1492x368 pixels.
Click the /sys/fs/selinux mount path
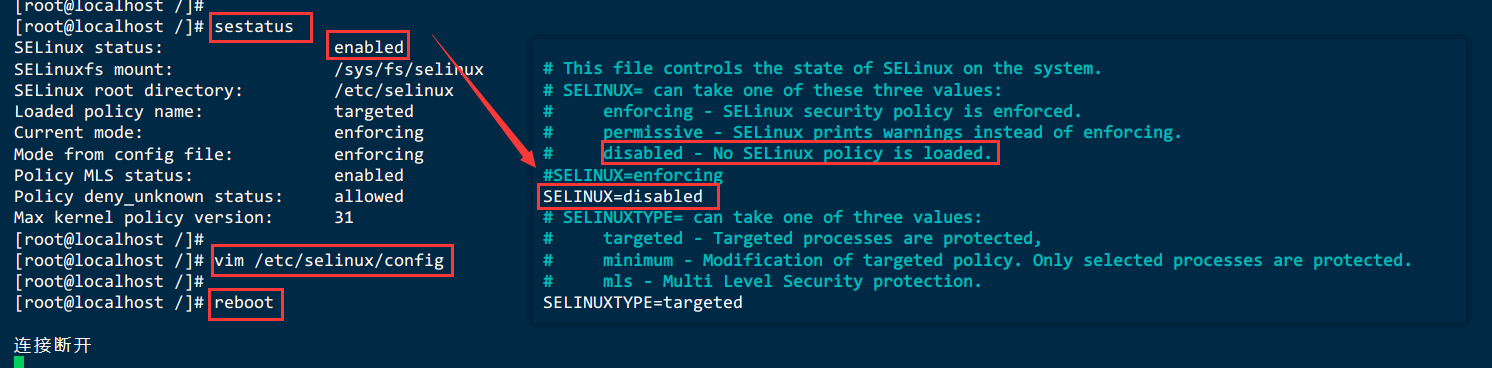[409, 69]
